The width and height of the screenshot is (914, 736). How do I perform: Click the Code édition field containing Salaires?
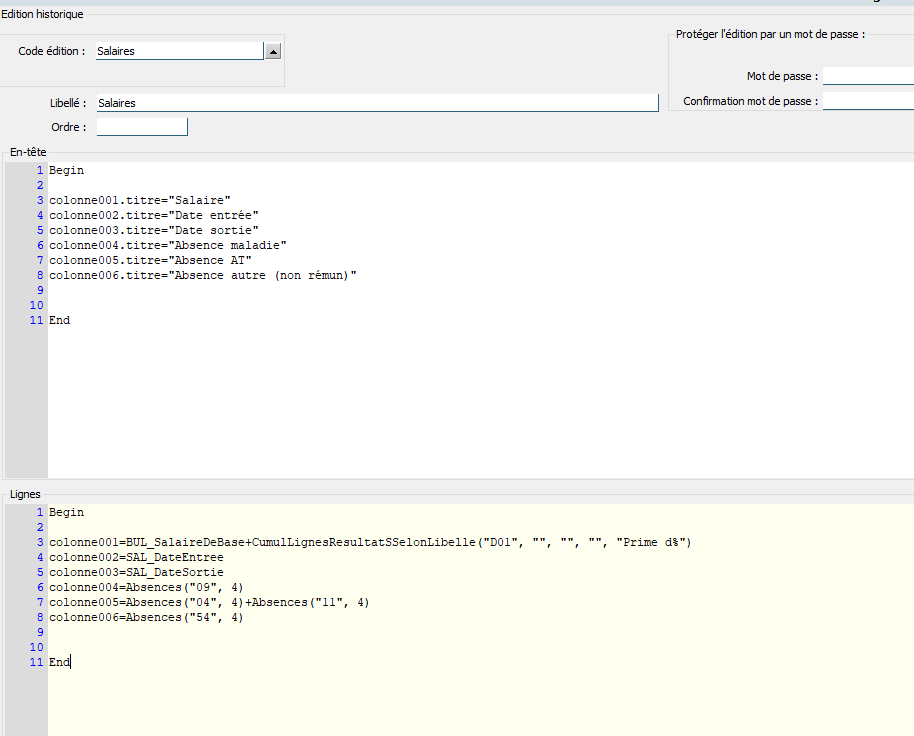tap(180, 51)
